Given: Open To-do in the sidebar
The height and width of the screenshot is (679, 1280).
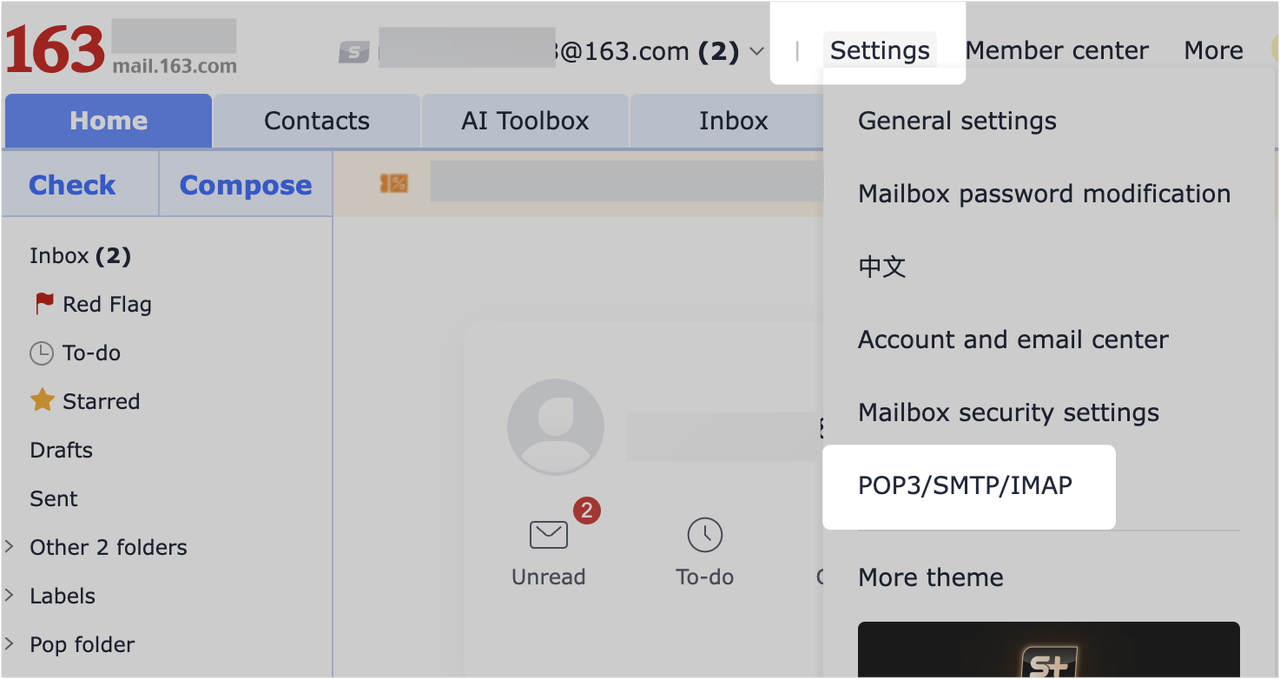Looking at the screenshot, I should (x=91, y=353).
